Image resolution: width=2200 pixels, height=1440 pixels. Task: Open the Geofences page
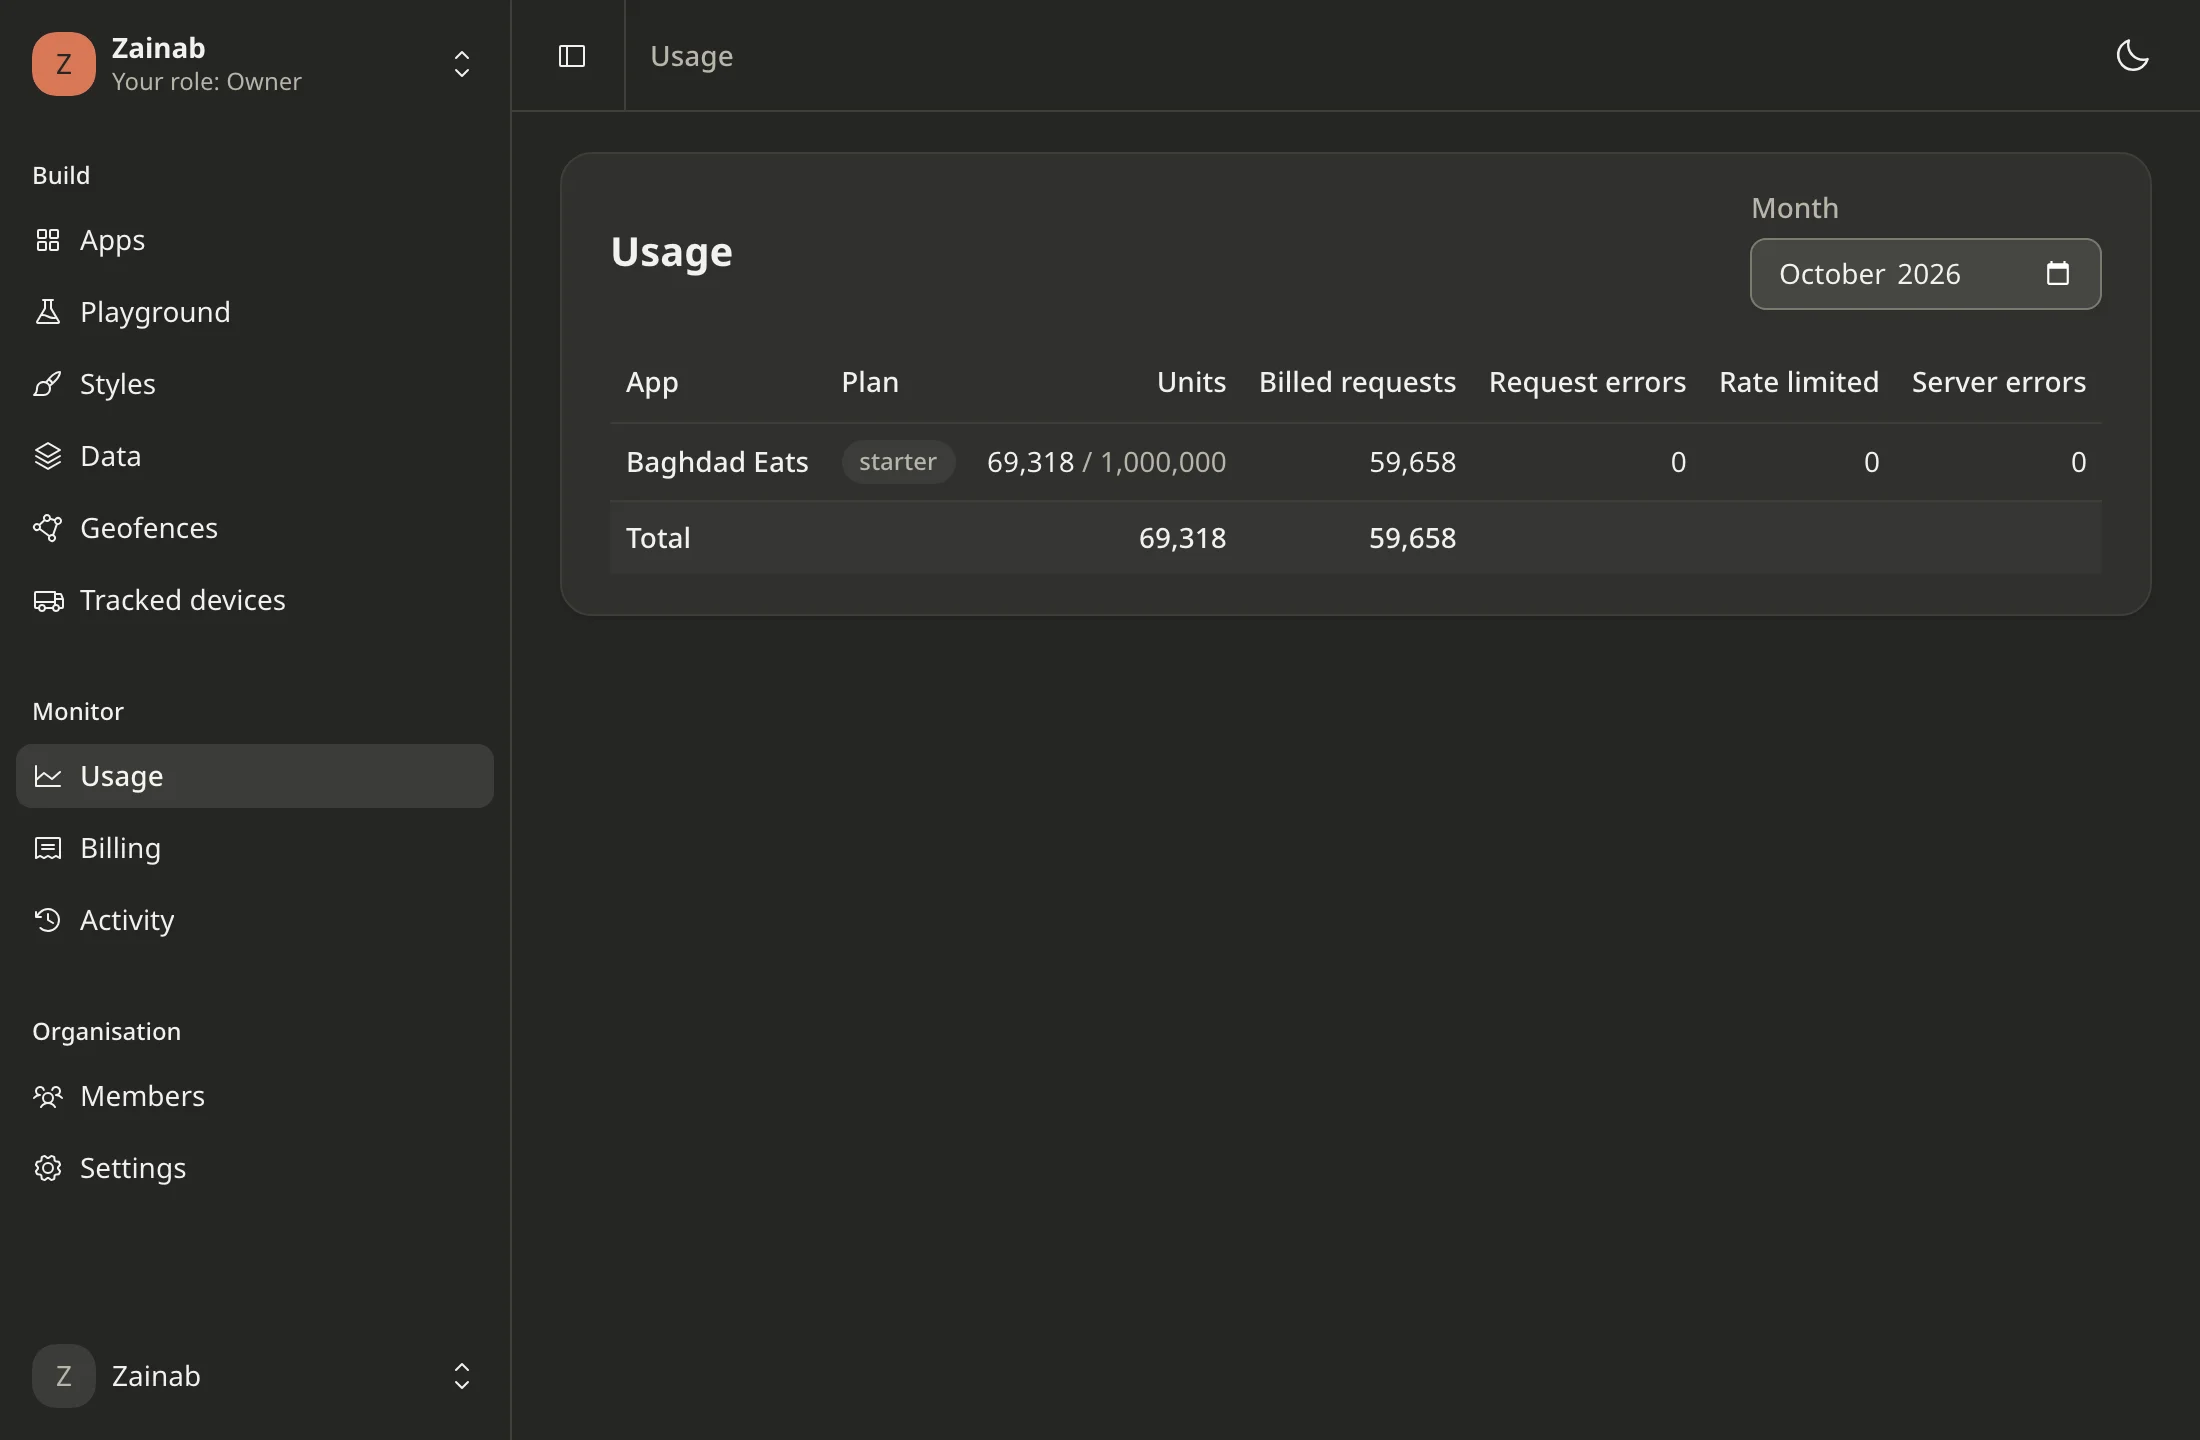[255, 528]
